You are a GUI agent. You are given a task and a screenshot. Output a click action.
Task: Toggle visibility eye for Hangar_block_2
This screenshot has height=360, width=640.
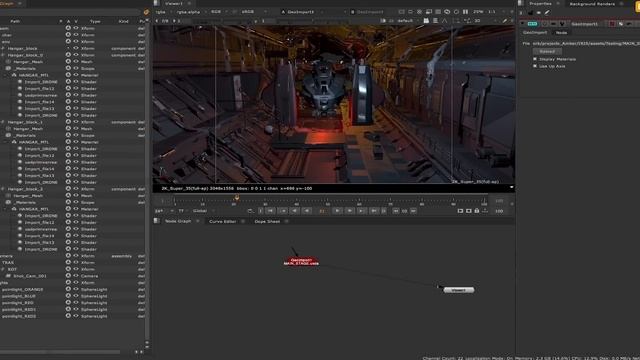[76, 189]
